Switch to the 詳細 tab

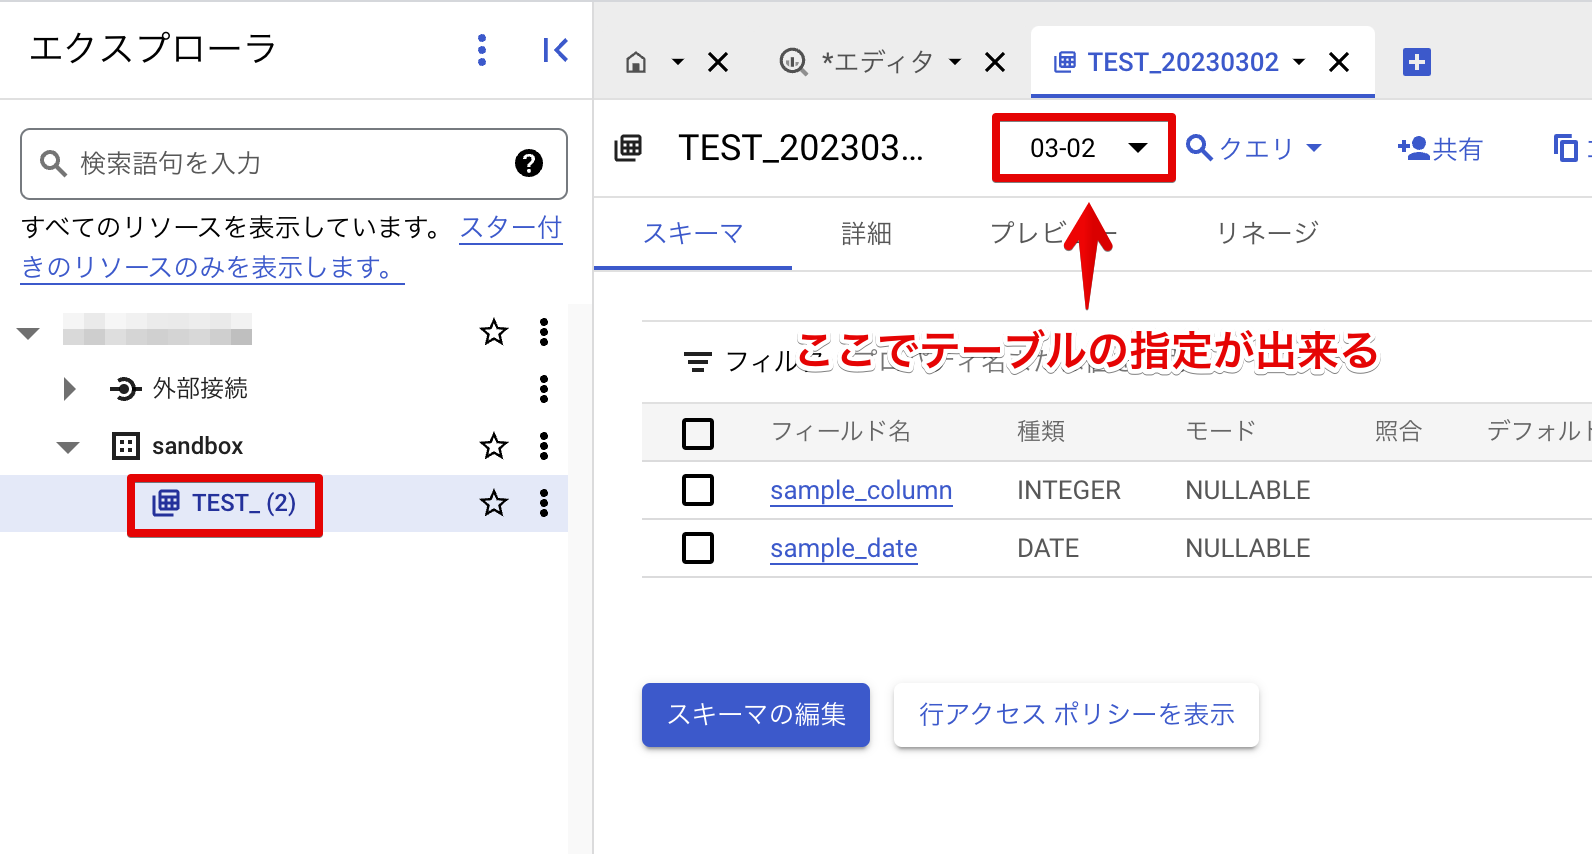click(x=866, y=234)
